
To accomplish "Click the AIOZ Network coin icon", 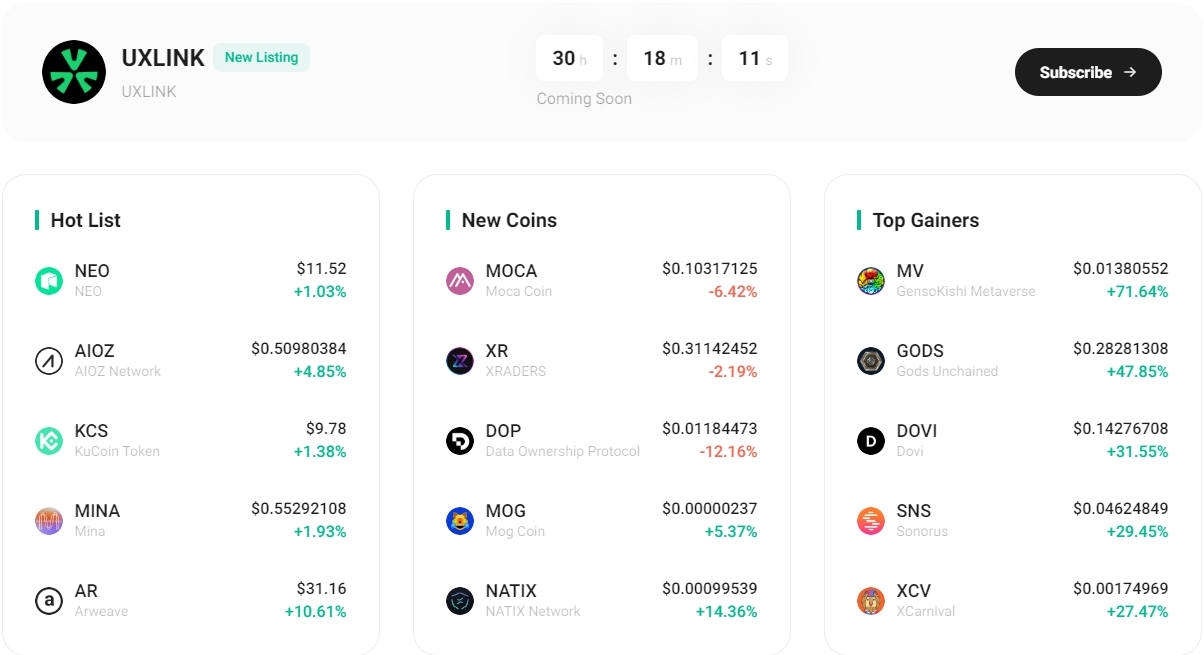I will [x=49, y=361].
